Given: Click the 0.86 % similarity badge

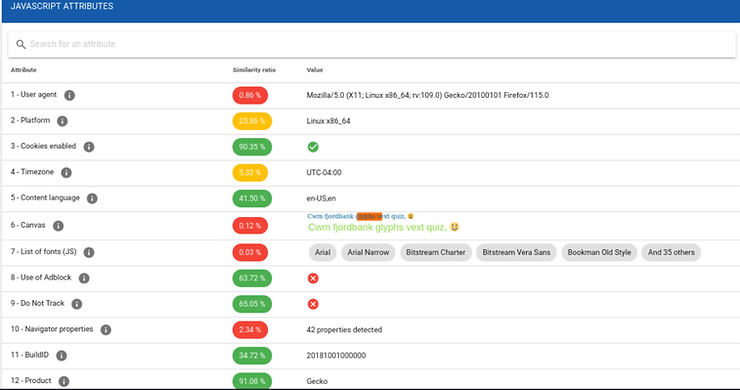Looking at the screenshot, I should (x=250, y=95).
